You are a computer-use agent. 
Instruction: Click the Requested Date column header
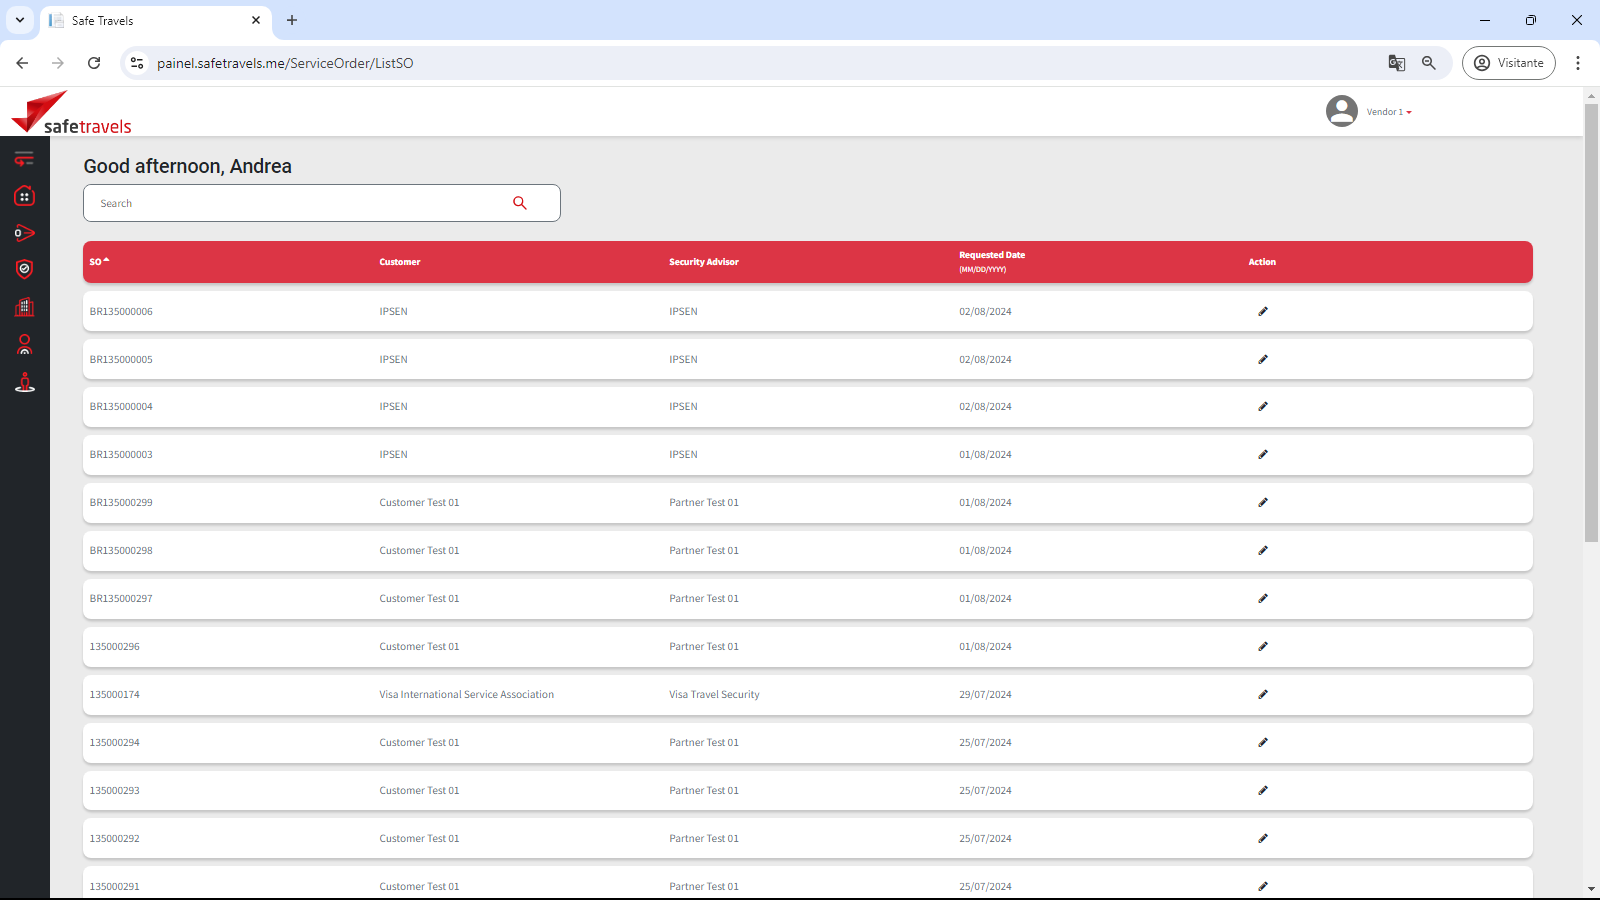[991, 256]
